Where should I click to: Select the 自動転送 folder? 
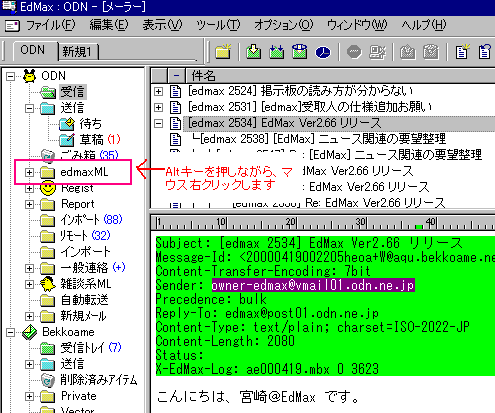[x=84, y=300]
